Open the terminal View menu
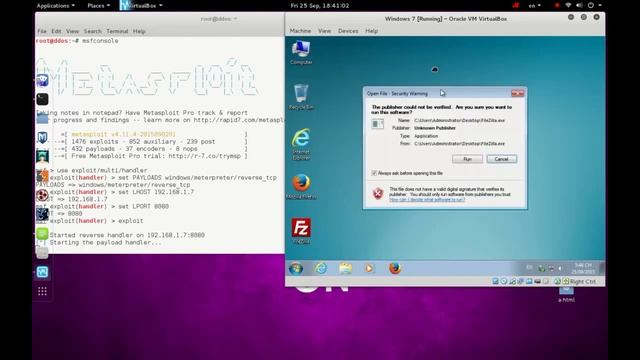The height and width of the screenshot is (360, 640). 72,31
